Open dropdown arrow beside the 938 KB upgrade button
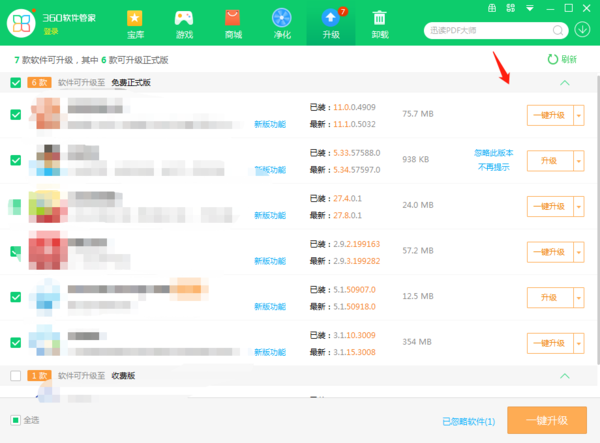600x443 pixels. (x=578, y=161)
